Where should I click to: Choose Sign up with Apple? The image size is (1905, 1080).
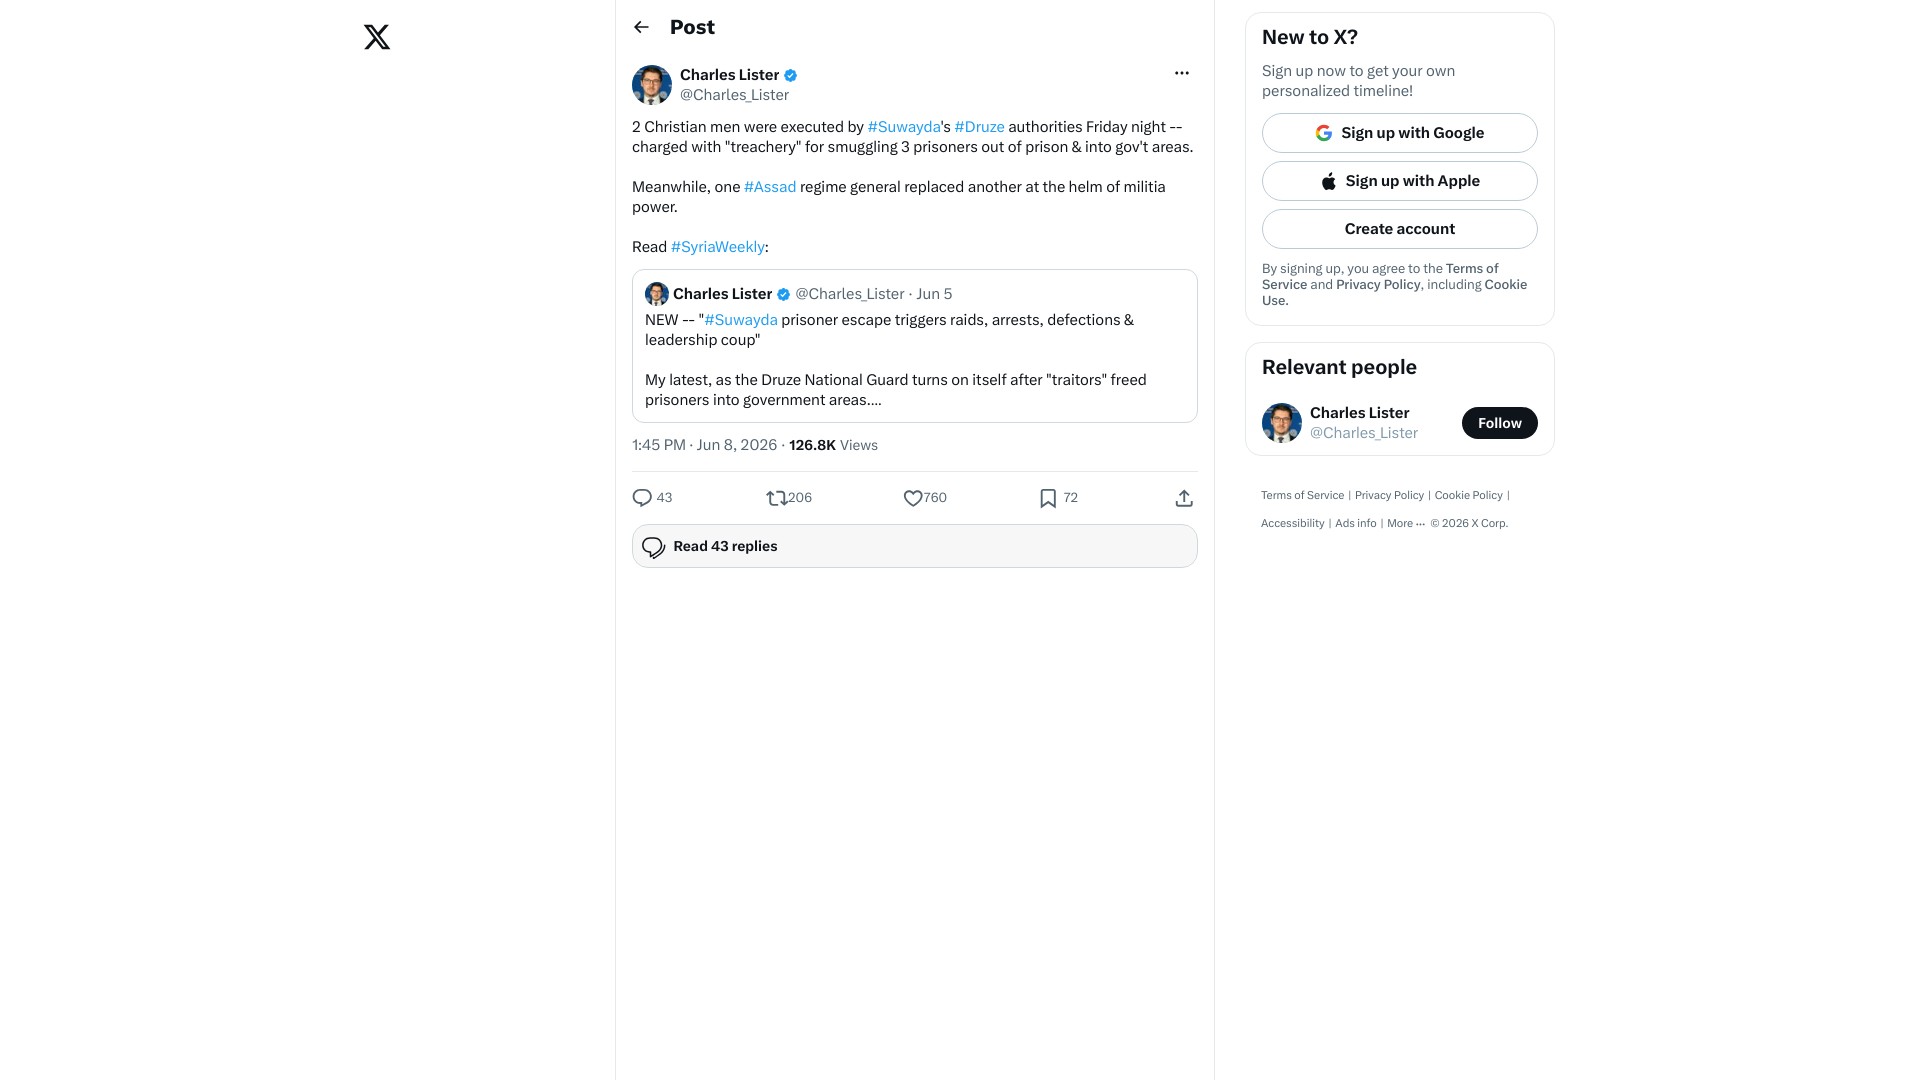pos(1399,181)
